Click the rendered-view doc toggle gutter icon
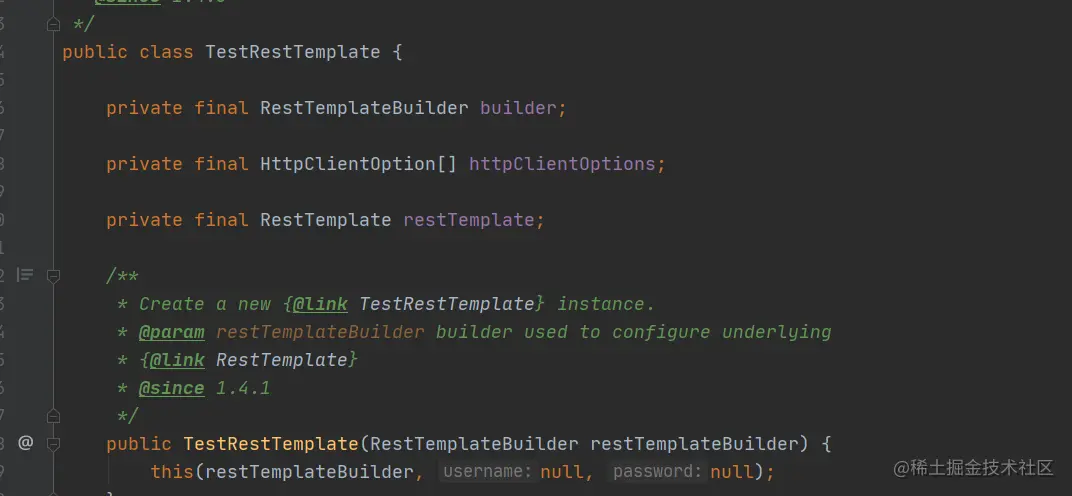This screenshot has width=1072, height=496. (26, 275)
